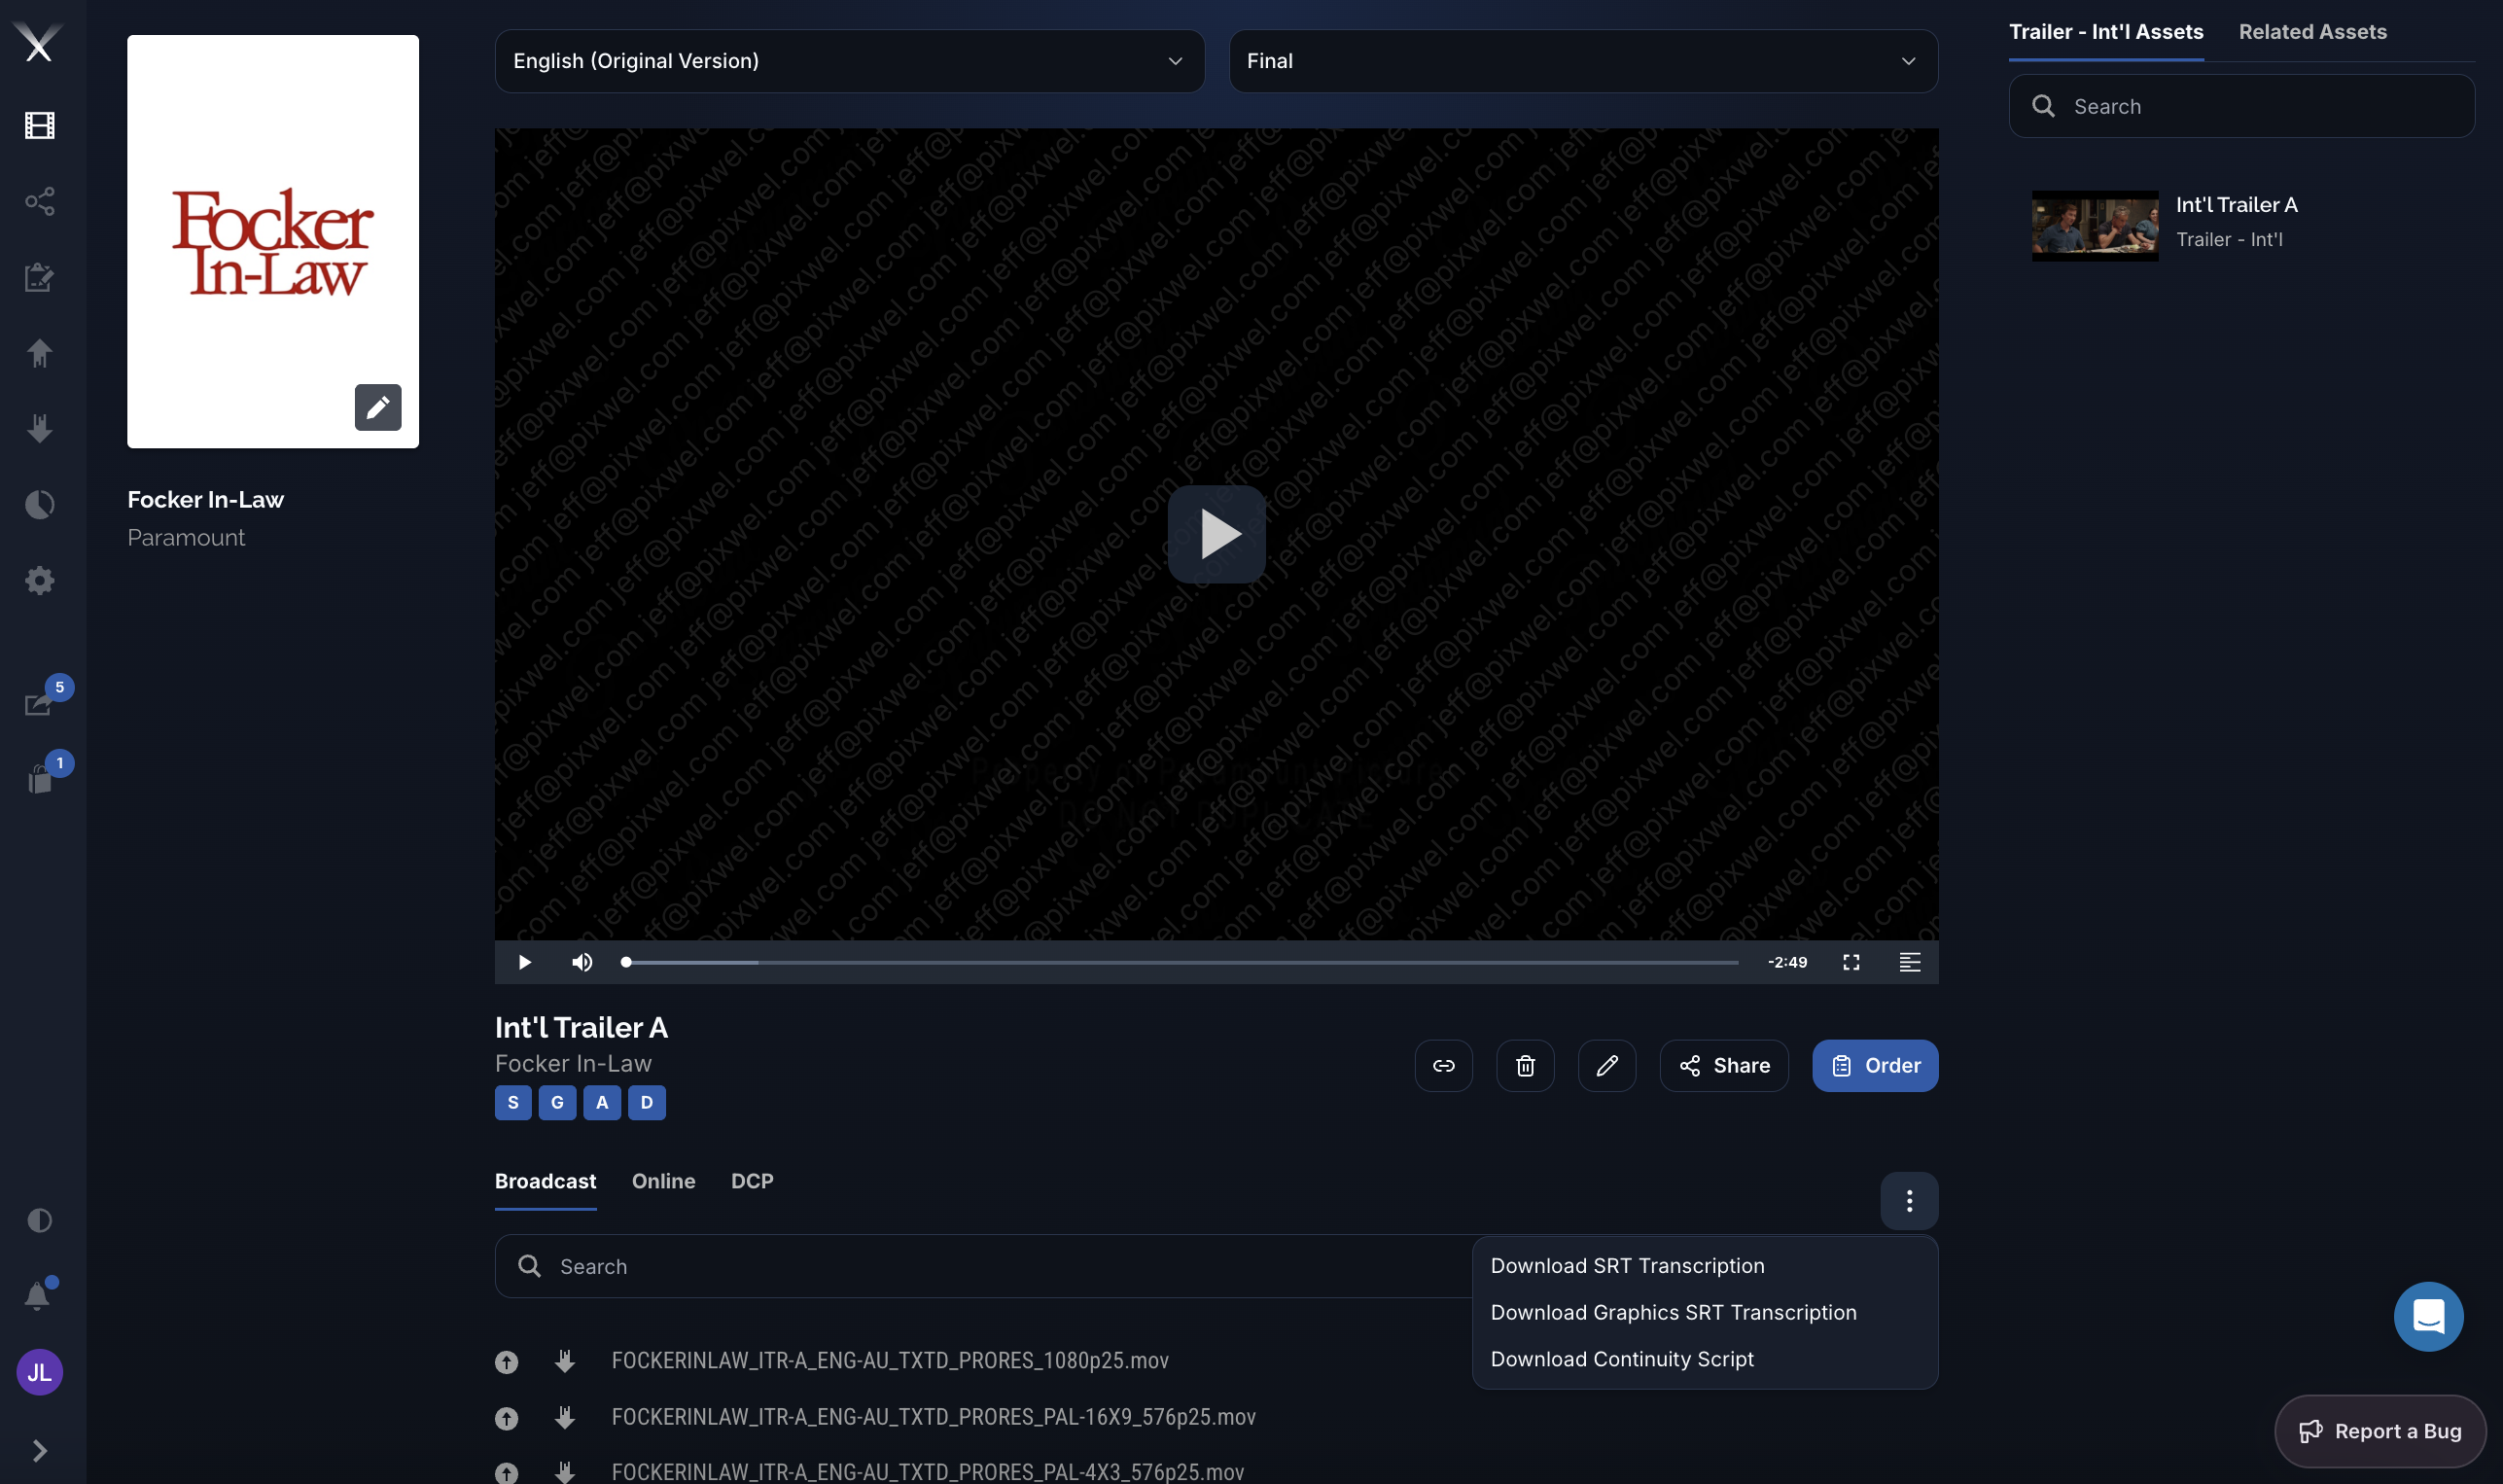Open the chat support bubble
Image resolution: width=2503 pixels, height=1484 pixels.
[x=2428, y=1317]
